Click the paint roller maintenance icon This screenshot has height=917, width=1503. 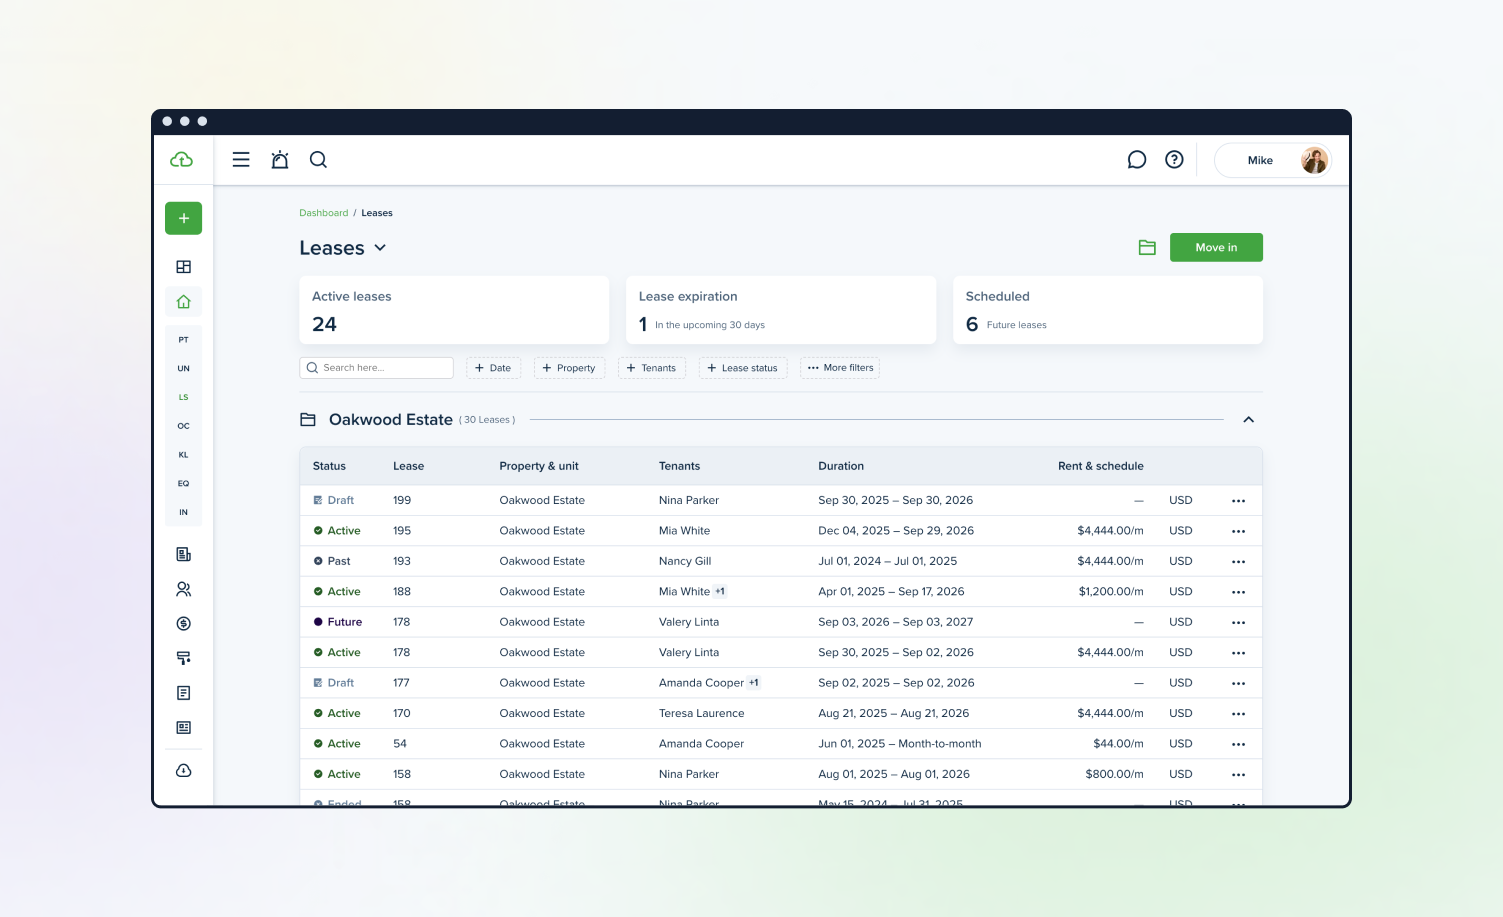pos(183,658)
